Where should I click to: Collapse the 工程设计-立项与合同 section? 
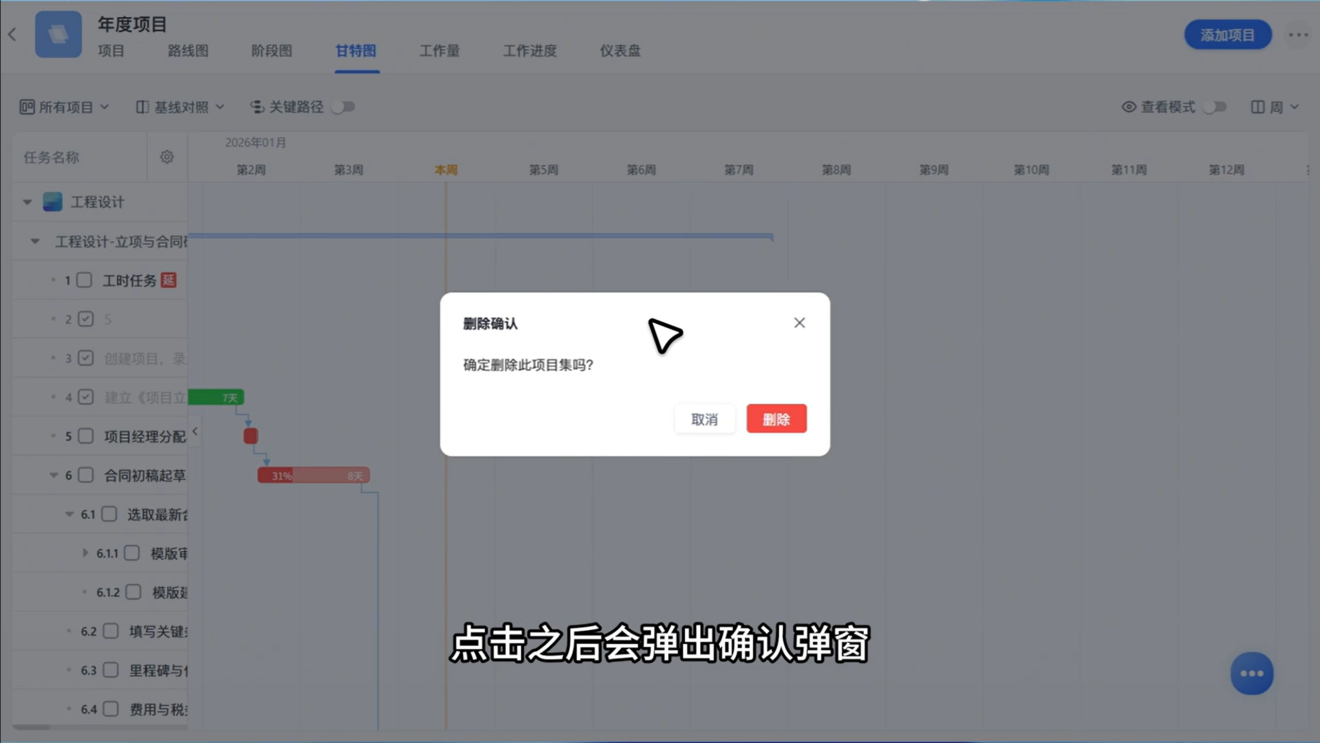click(x=35, y=241)
